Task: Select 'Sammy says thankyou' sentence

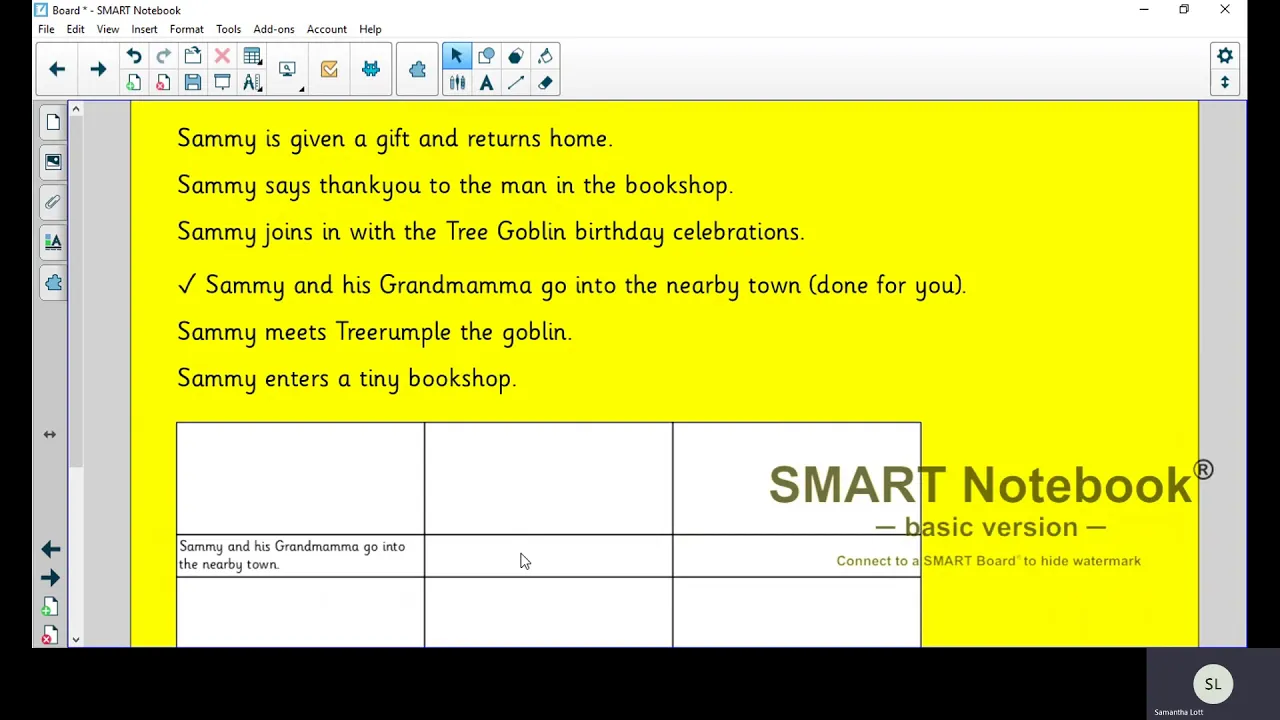Action: click(x=455, y=186)
